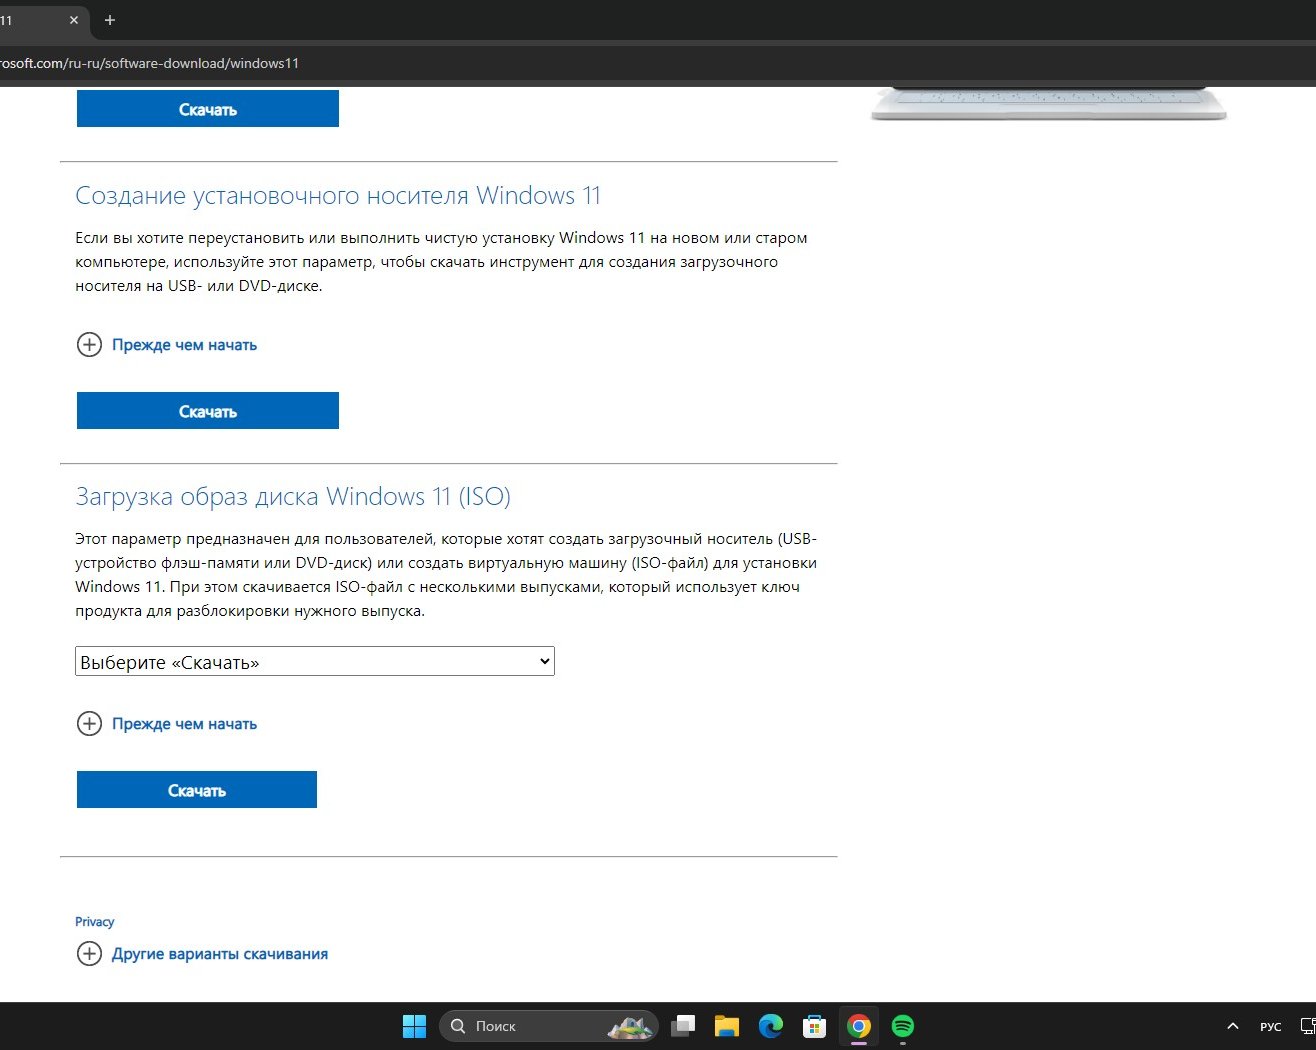
Task: Open Microsoft Edge from the taskbar
Action: click(x=771, y=1026)
